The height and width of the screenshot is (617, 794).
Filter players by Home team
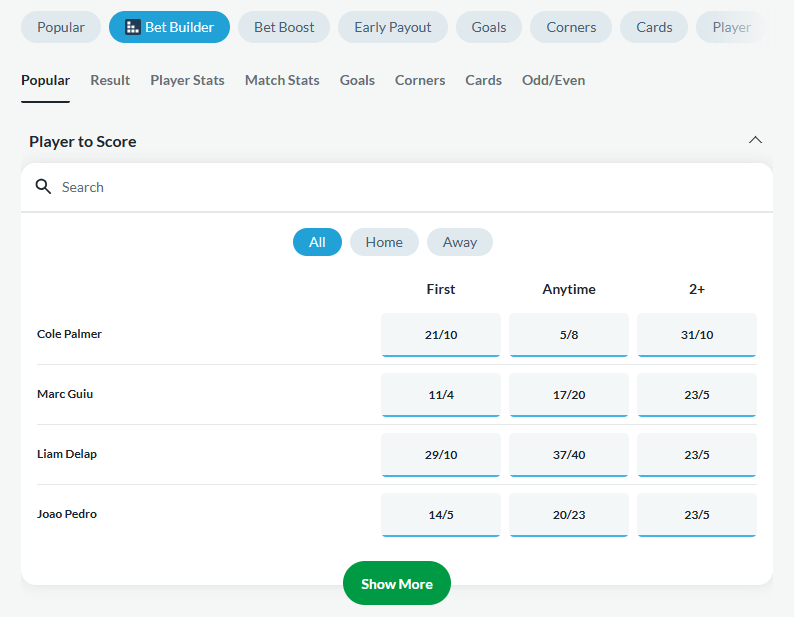pyautogui.click(x=384, y=242)
